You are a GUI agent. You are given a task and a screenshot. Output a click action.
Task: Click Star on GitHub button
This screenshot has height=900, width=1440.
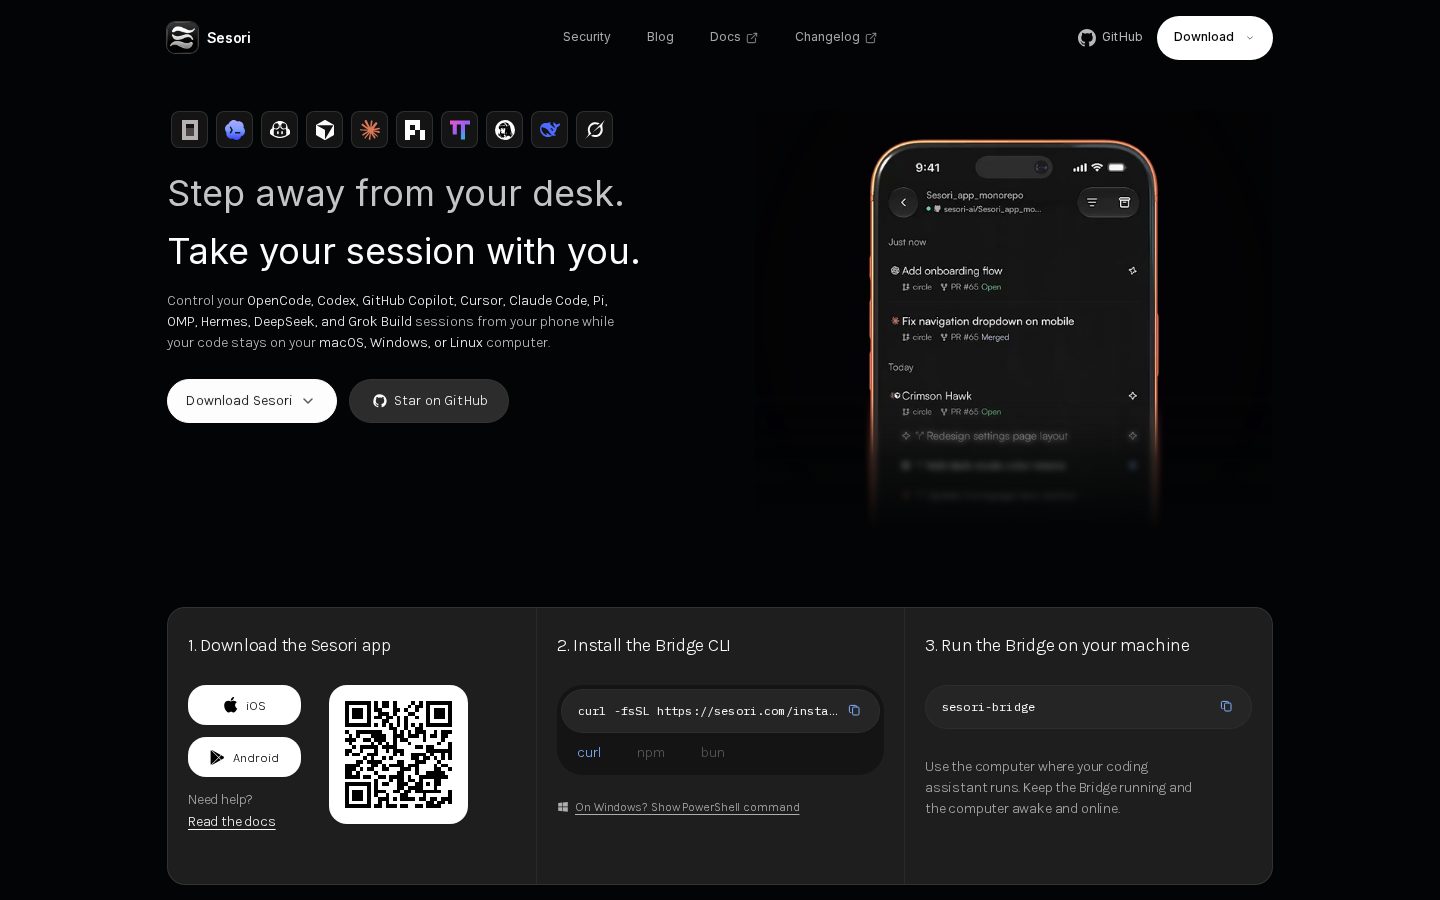(429, 401)
